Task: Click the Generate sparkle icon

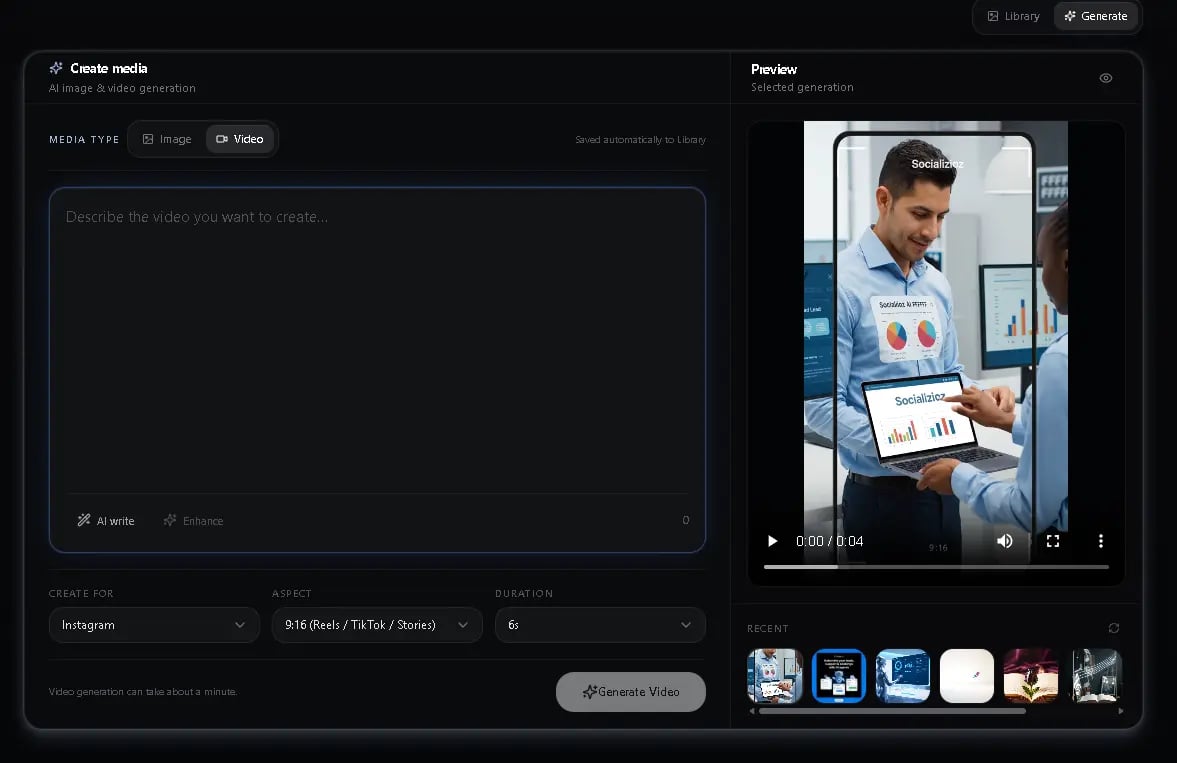Action: pyautogui.click(x=1070, y=16)
